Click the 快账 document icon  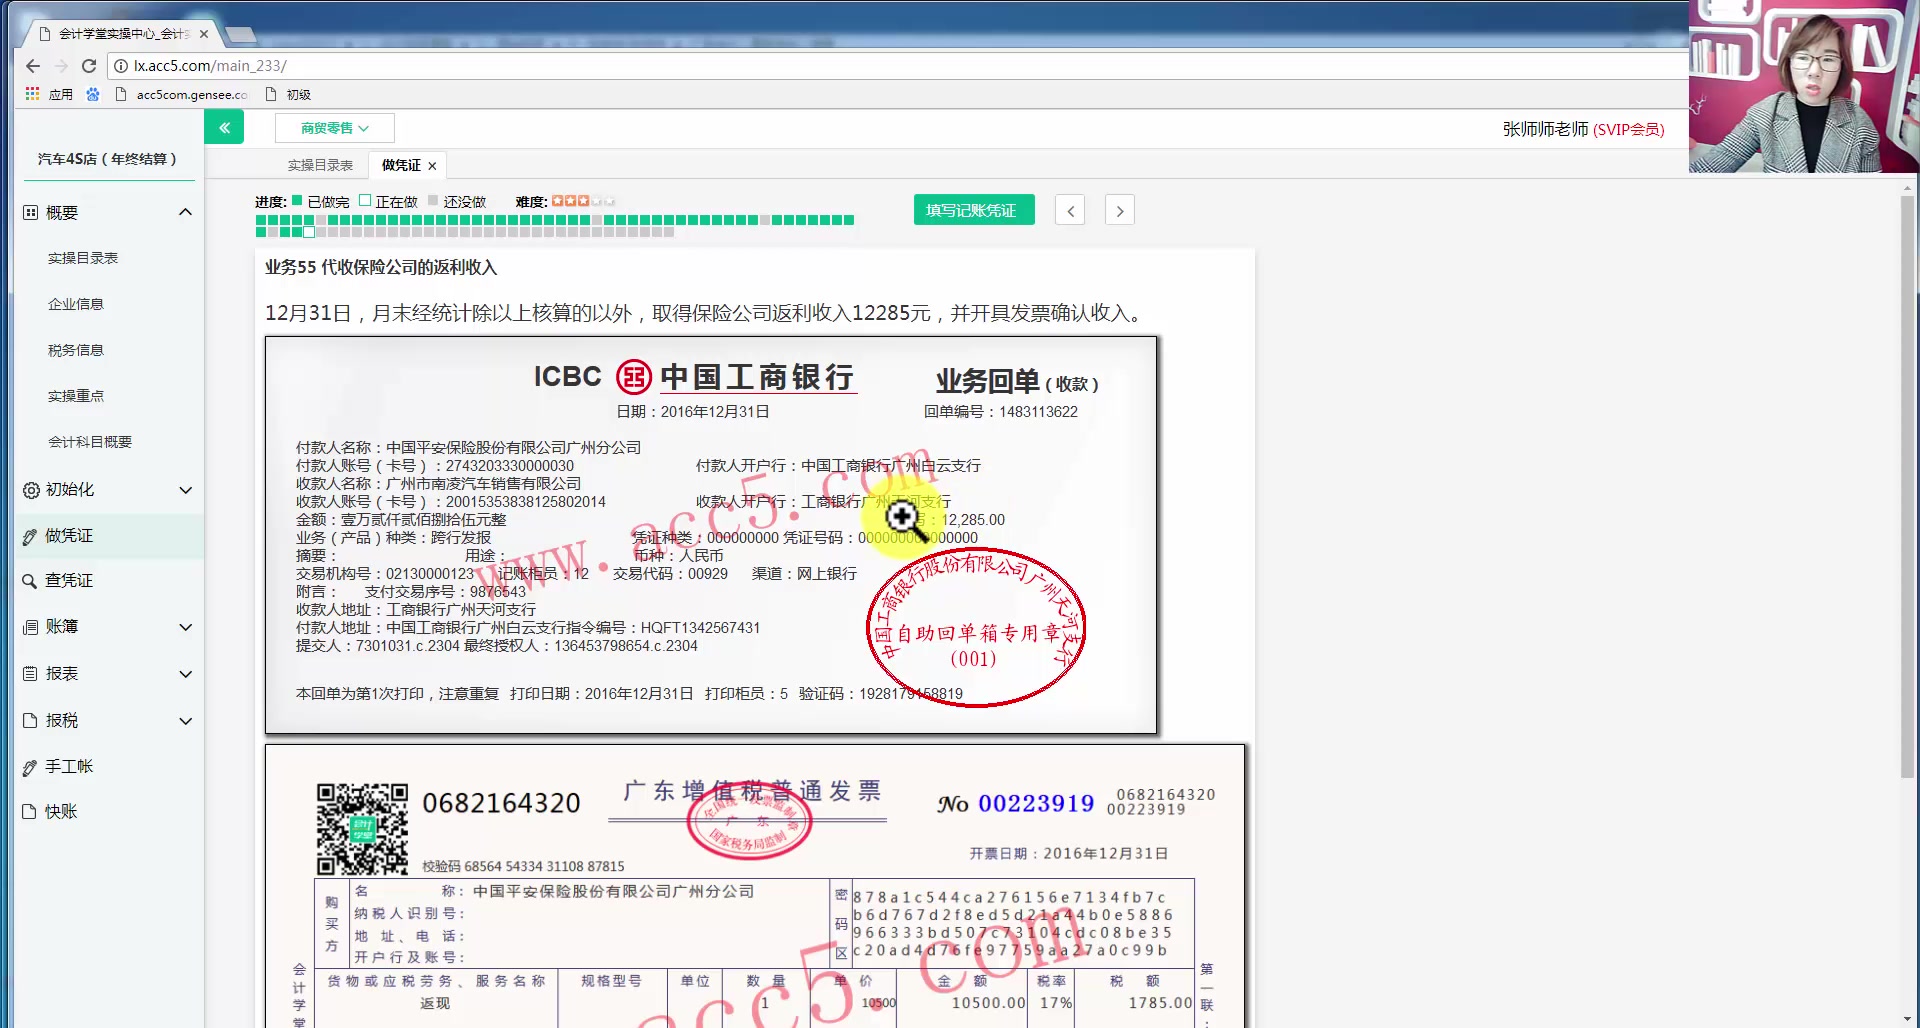pyautogui.click(x=30, y=812)
